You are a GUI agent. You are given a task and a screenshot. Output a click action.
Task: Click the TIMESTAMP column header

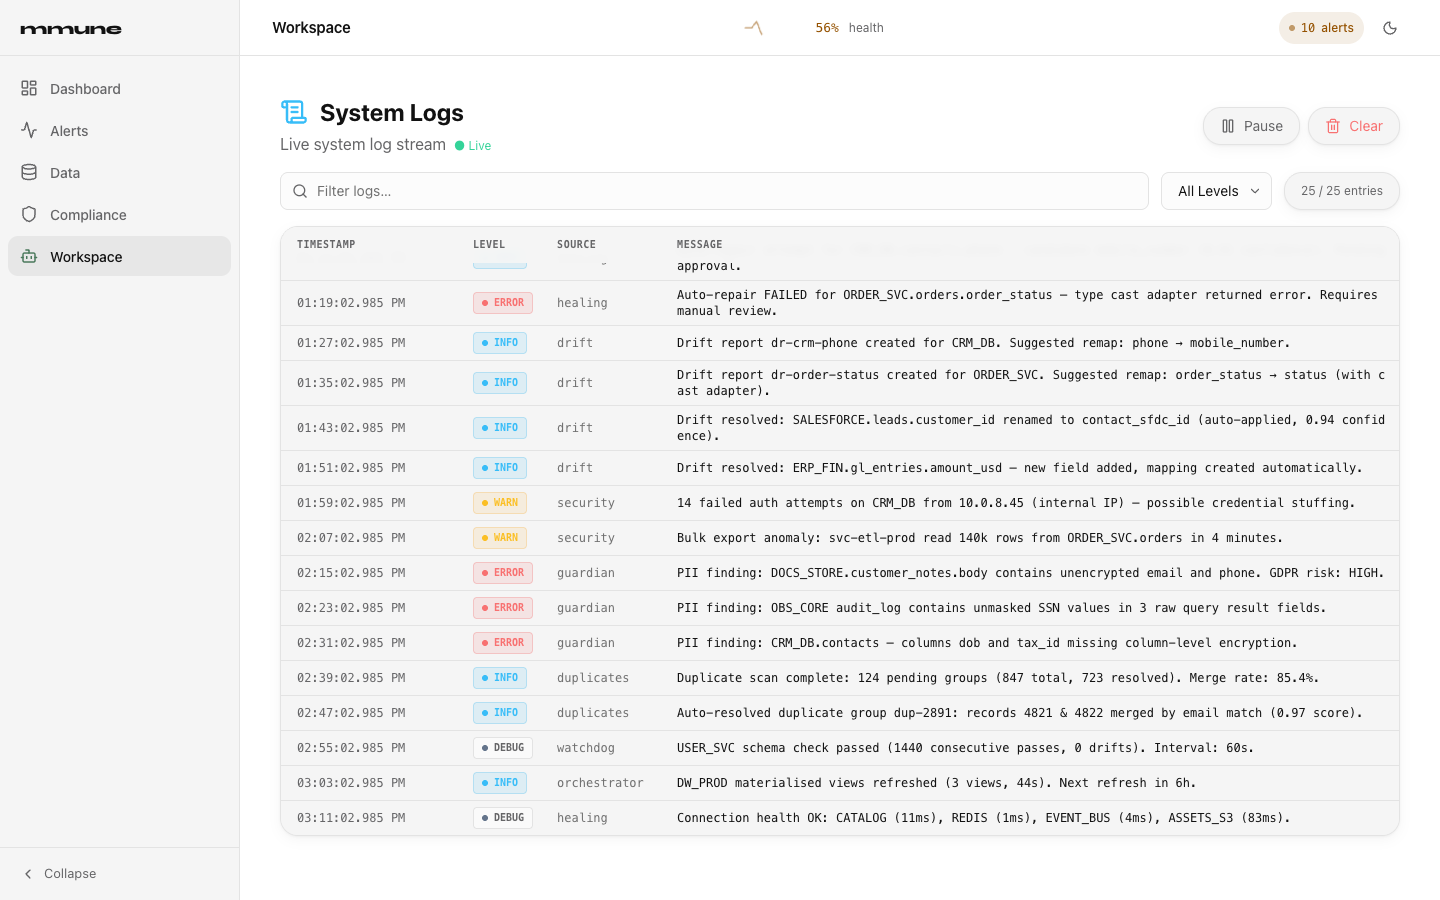click(x=326, y=244)
